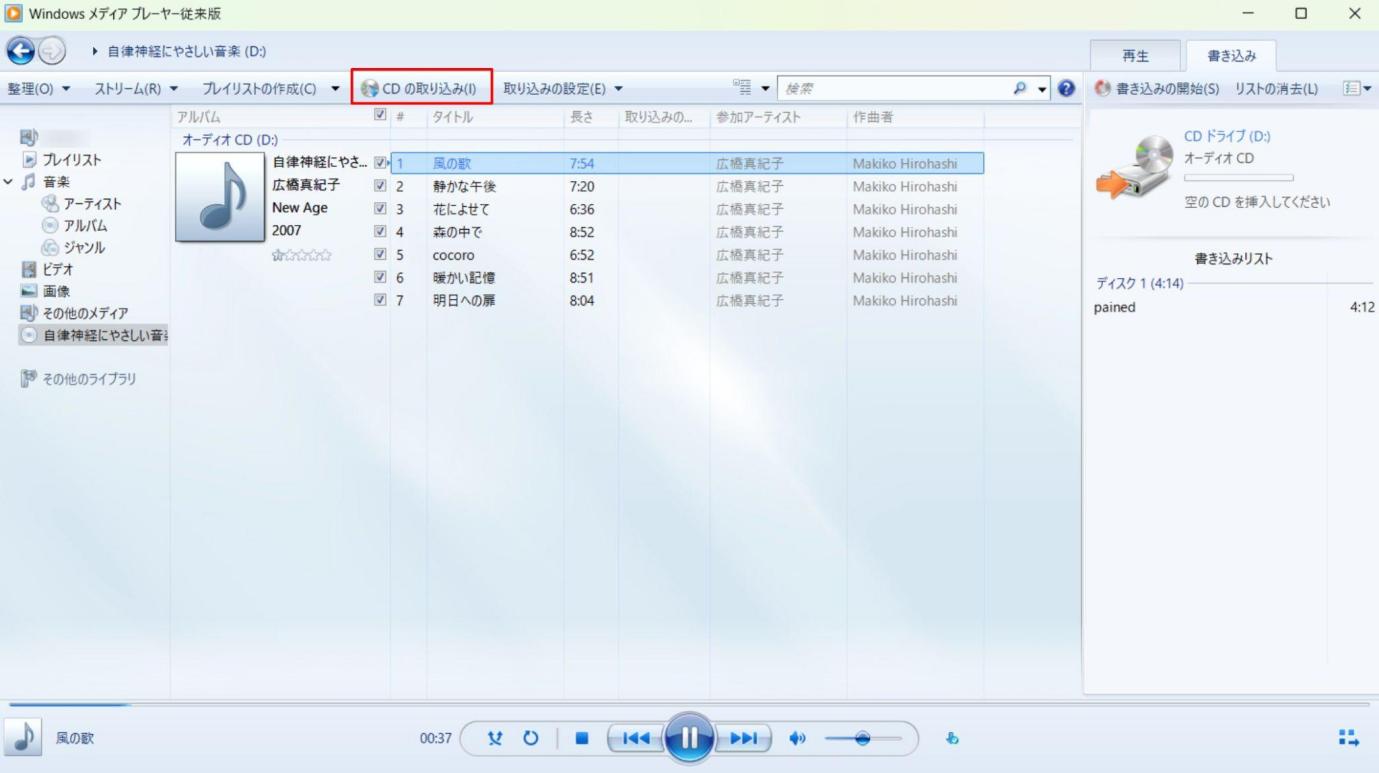Click the ディスク 1 (4:14) header
This screenshot has width=1379, height=773.
pyautogui.click(x=1140, y=284)
